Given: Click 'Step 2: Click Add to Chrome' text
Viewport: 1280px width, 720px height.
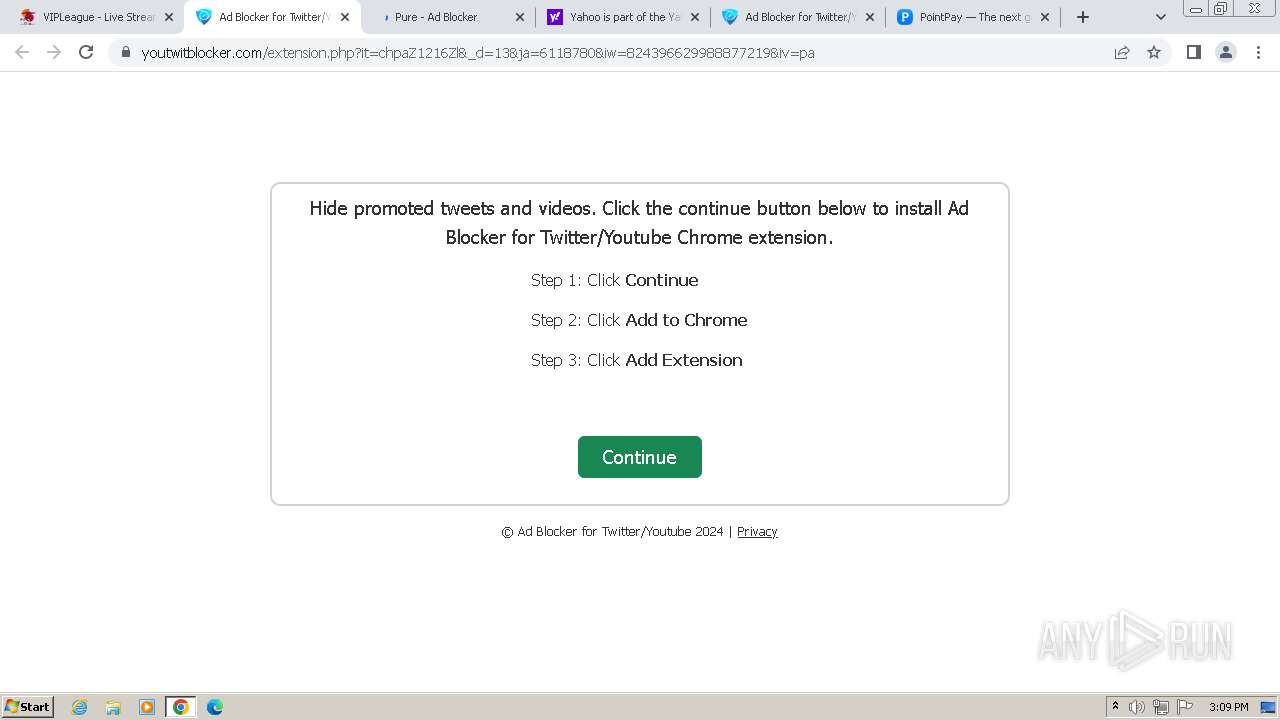Looking at the screenshot, I should (639, 320).
